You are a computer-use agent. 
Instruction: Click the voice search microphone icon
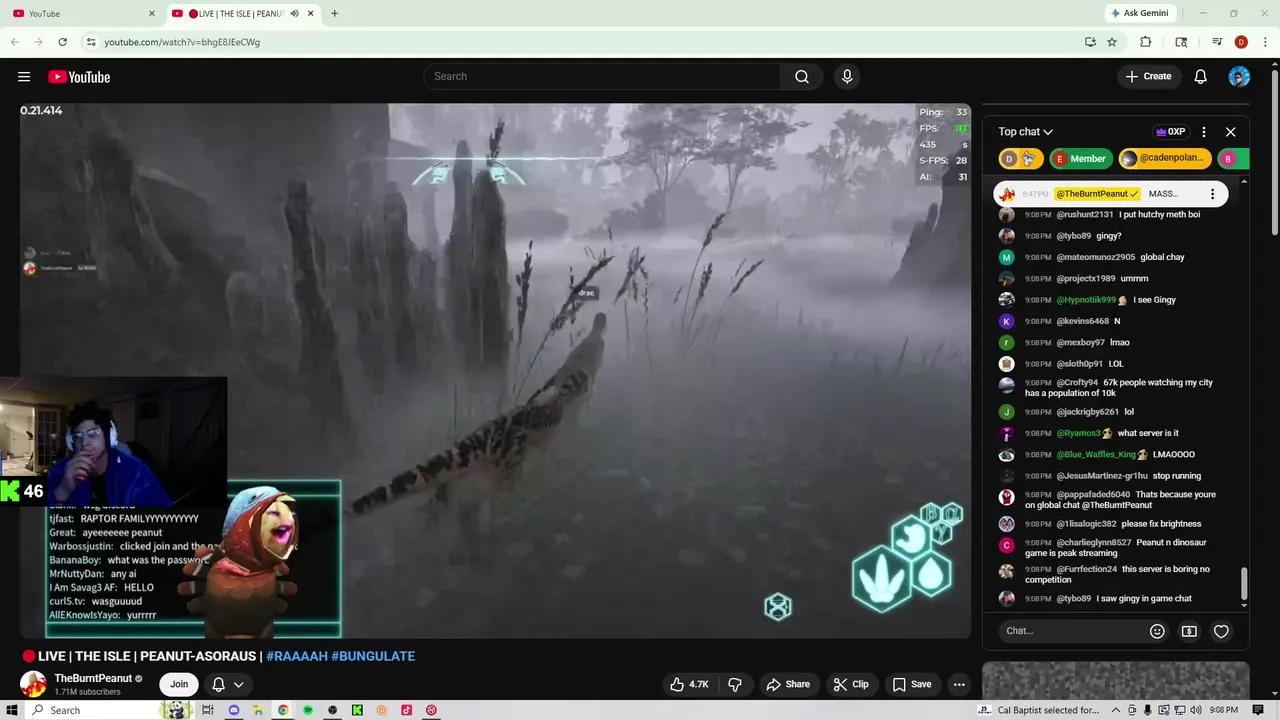pyautogui.click(x=847, y=76)
